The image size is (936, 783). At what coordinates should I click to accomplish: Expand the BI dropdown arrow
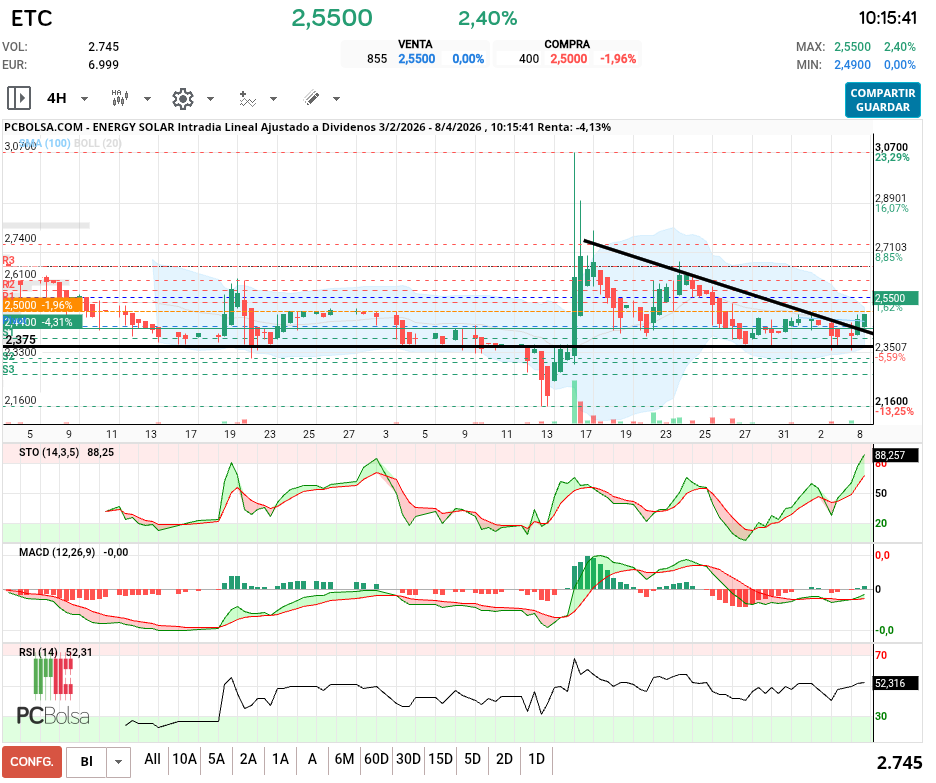118,762
